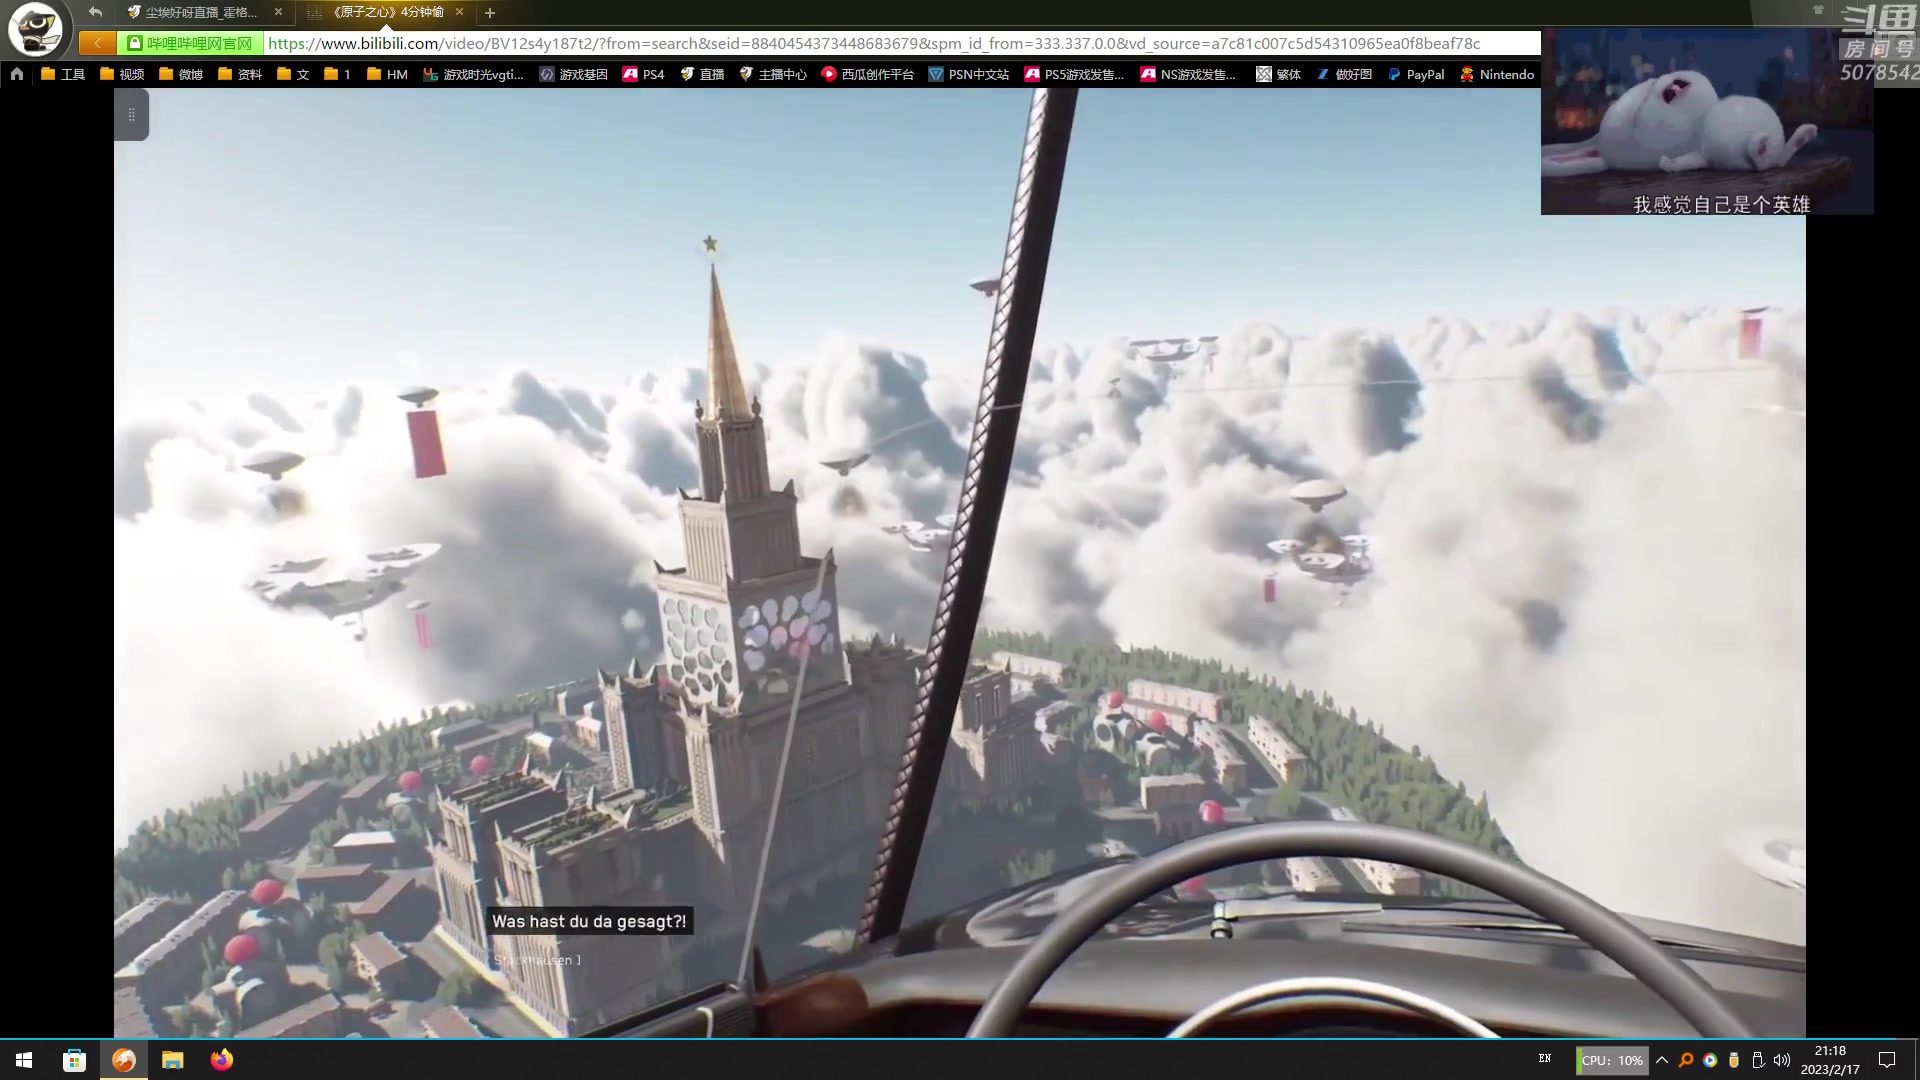This screenshot has width=1920, height=1080.
Task: Click the home icon on bookmarks bar
Action: coord(17,74)
